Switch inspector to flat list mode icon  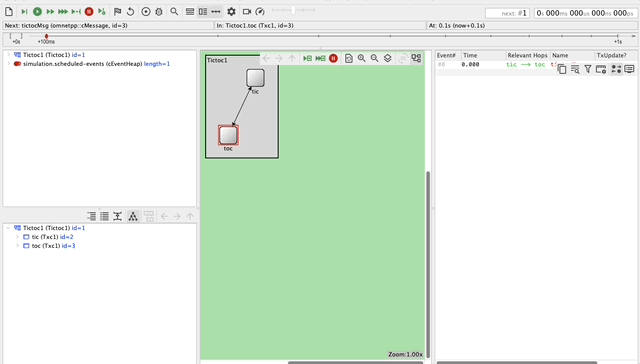[x=104, y=216]
